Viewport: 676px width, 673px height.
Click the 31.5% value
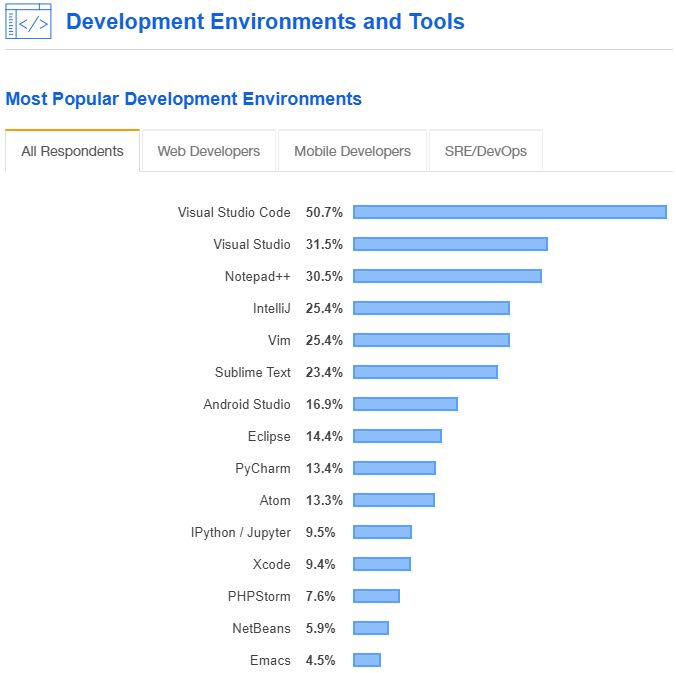(324, 244)
